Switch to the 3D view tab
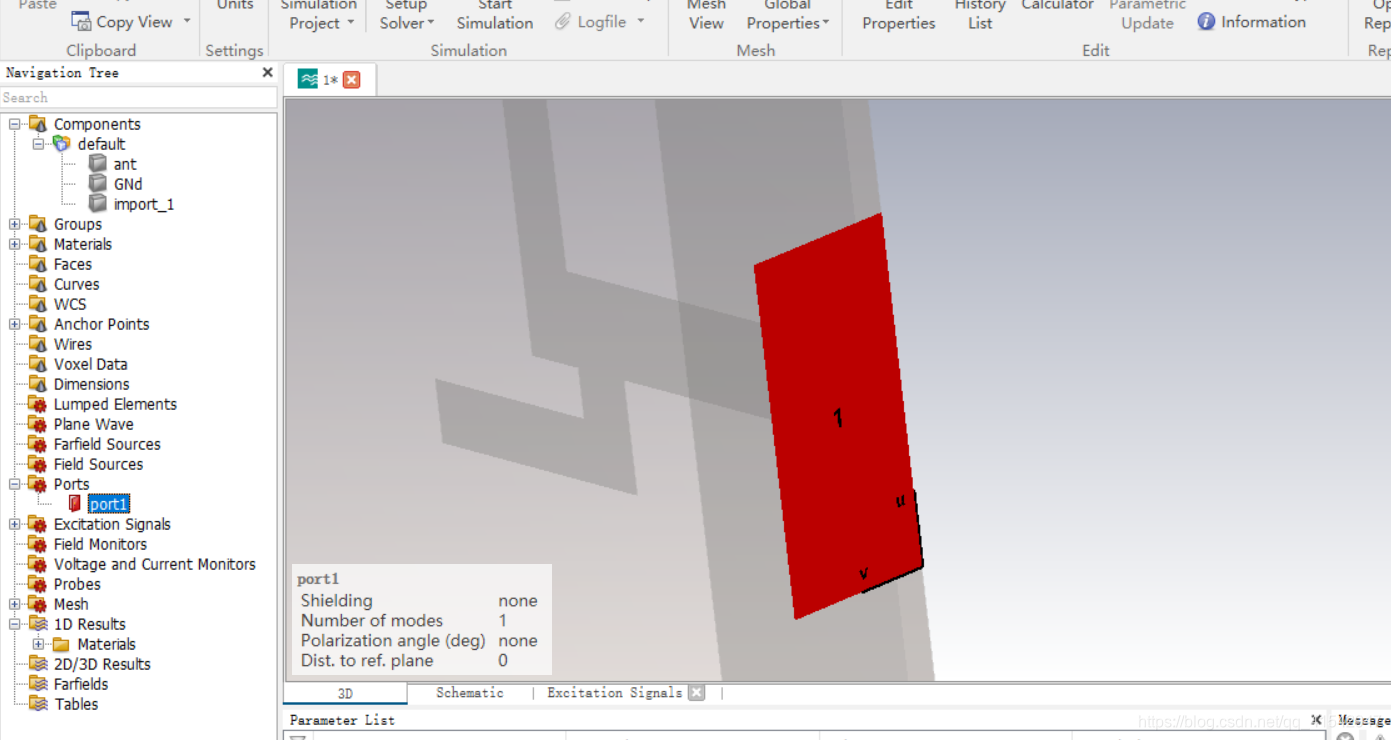1391x740 pixels. point(345,693)
